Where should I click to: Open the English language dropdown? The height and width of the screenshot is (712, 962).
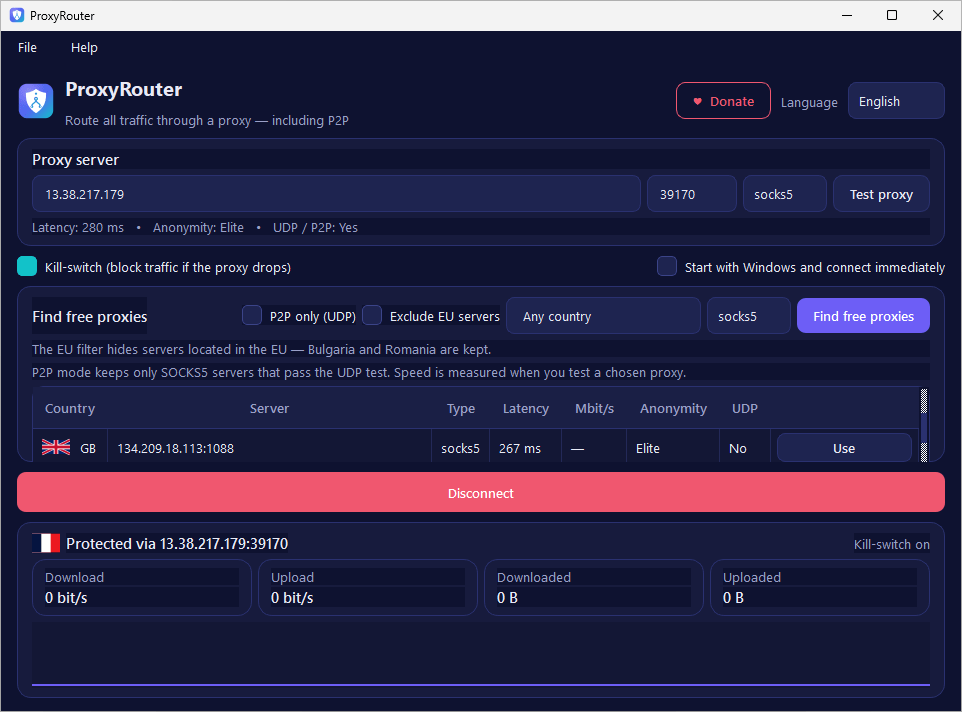[x=896, y=101]
